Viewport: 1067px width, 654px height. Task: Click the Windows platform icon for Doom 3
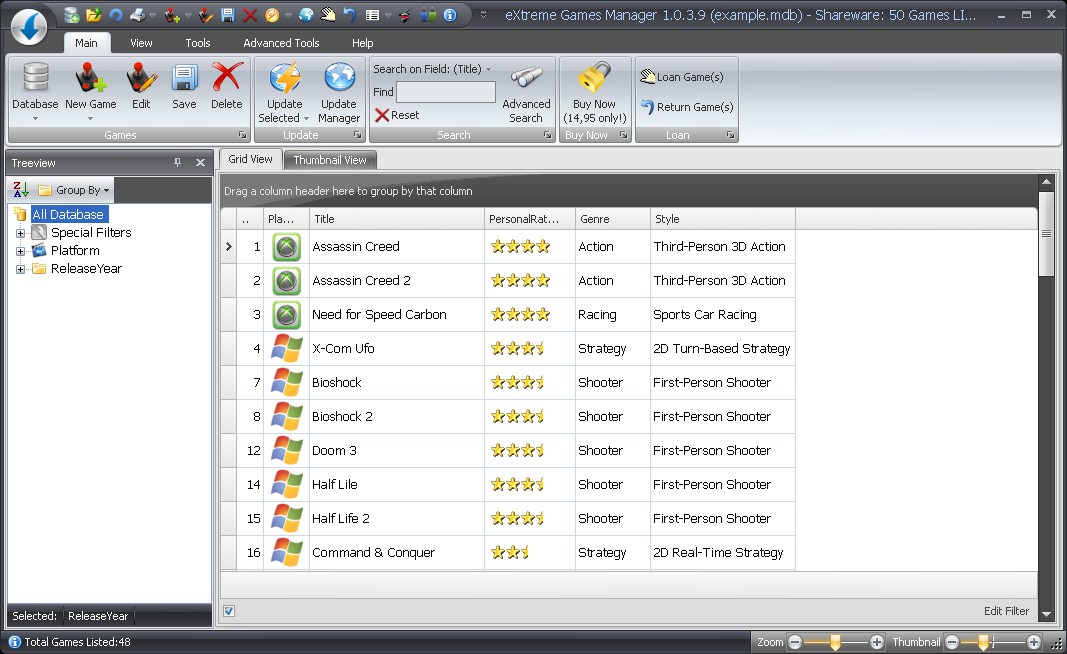286,451
